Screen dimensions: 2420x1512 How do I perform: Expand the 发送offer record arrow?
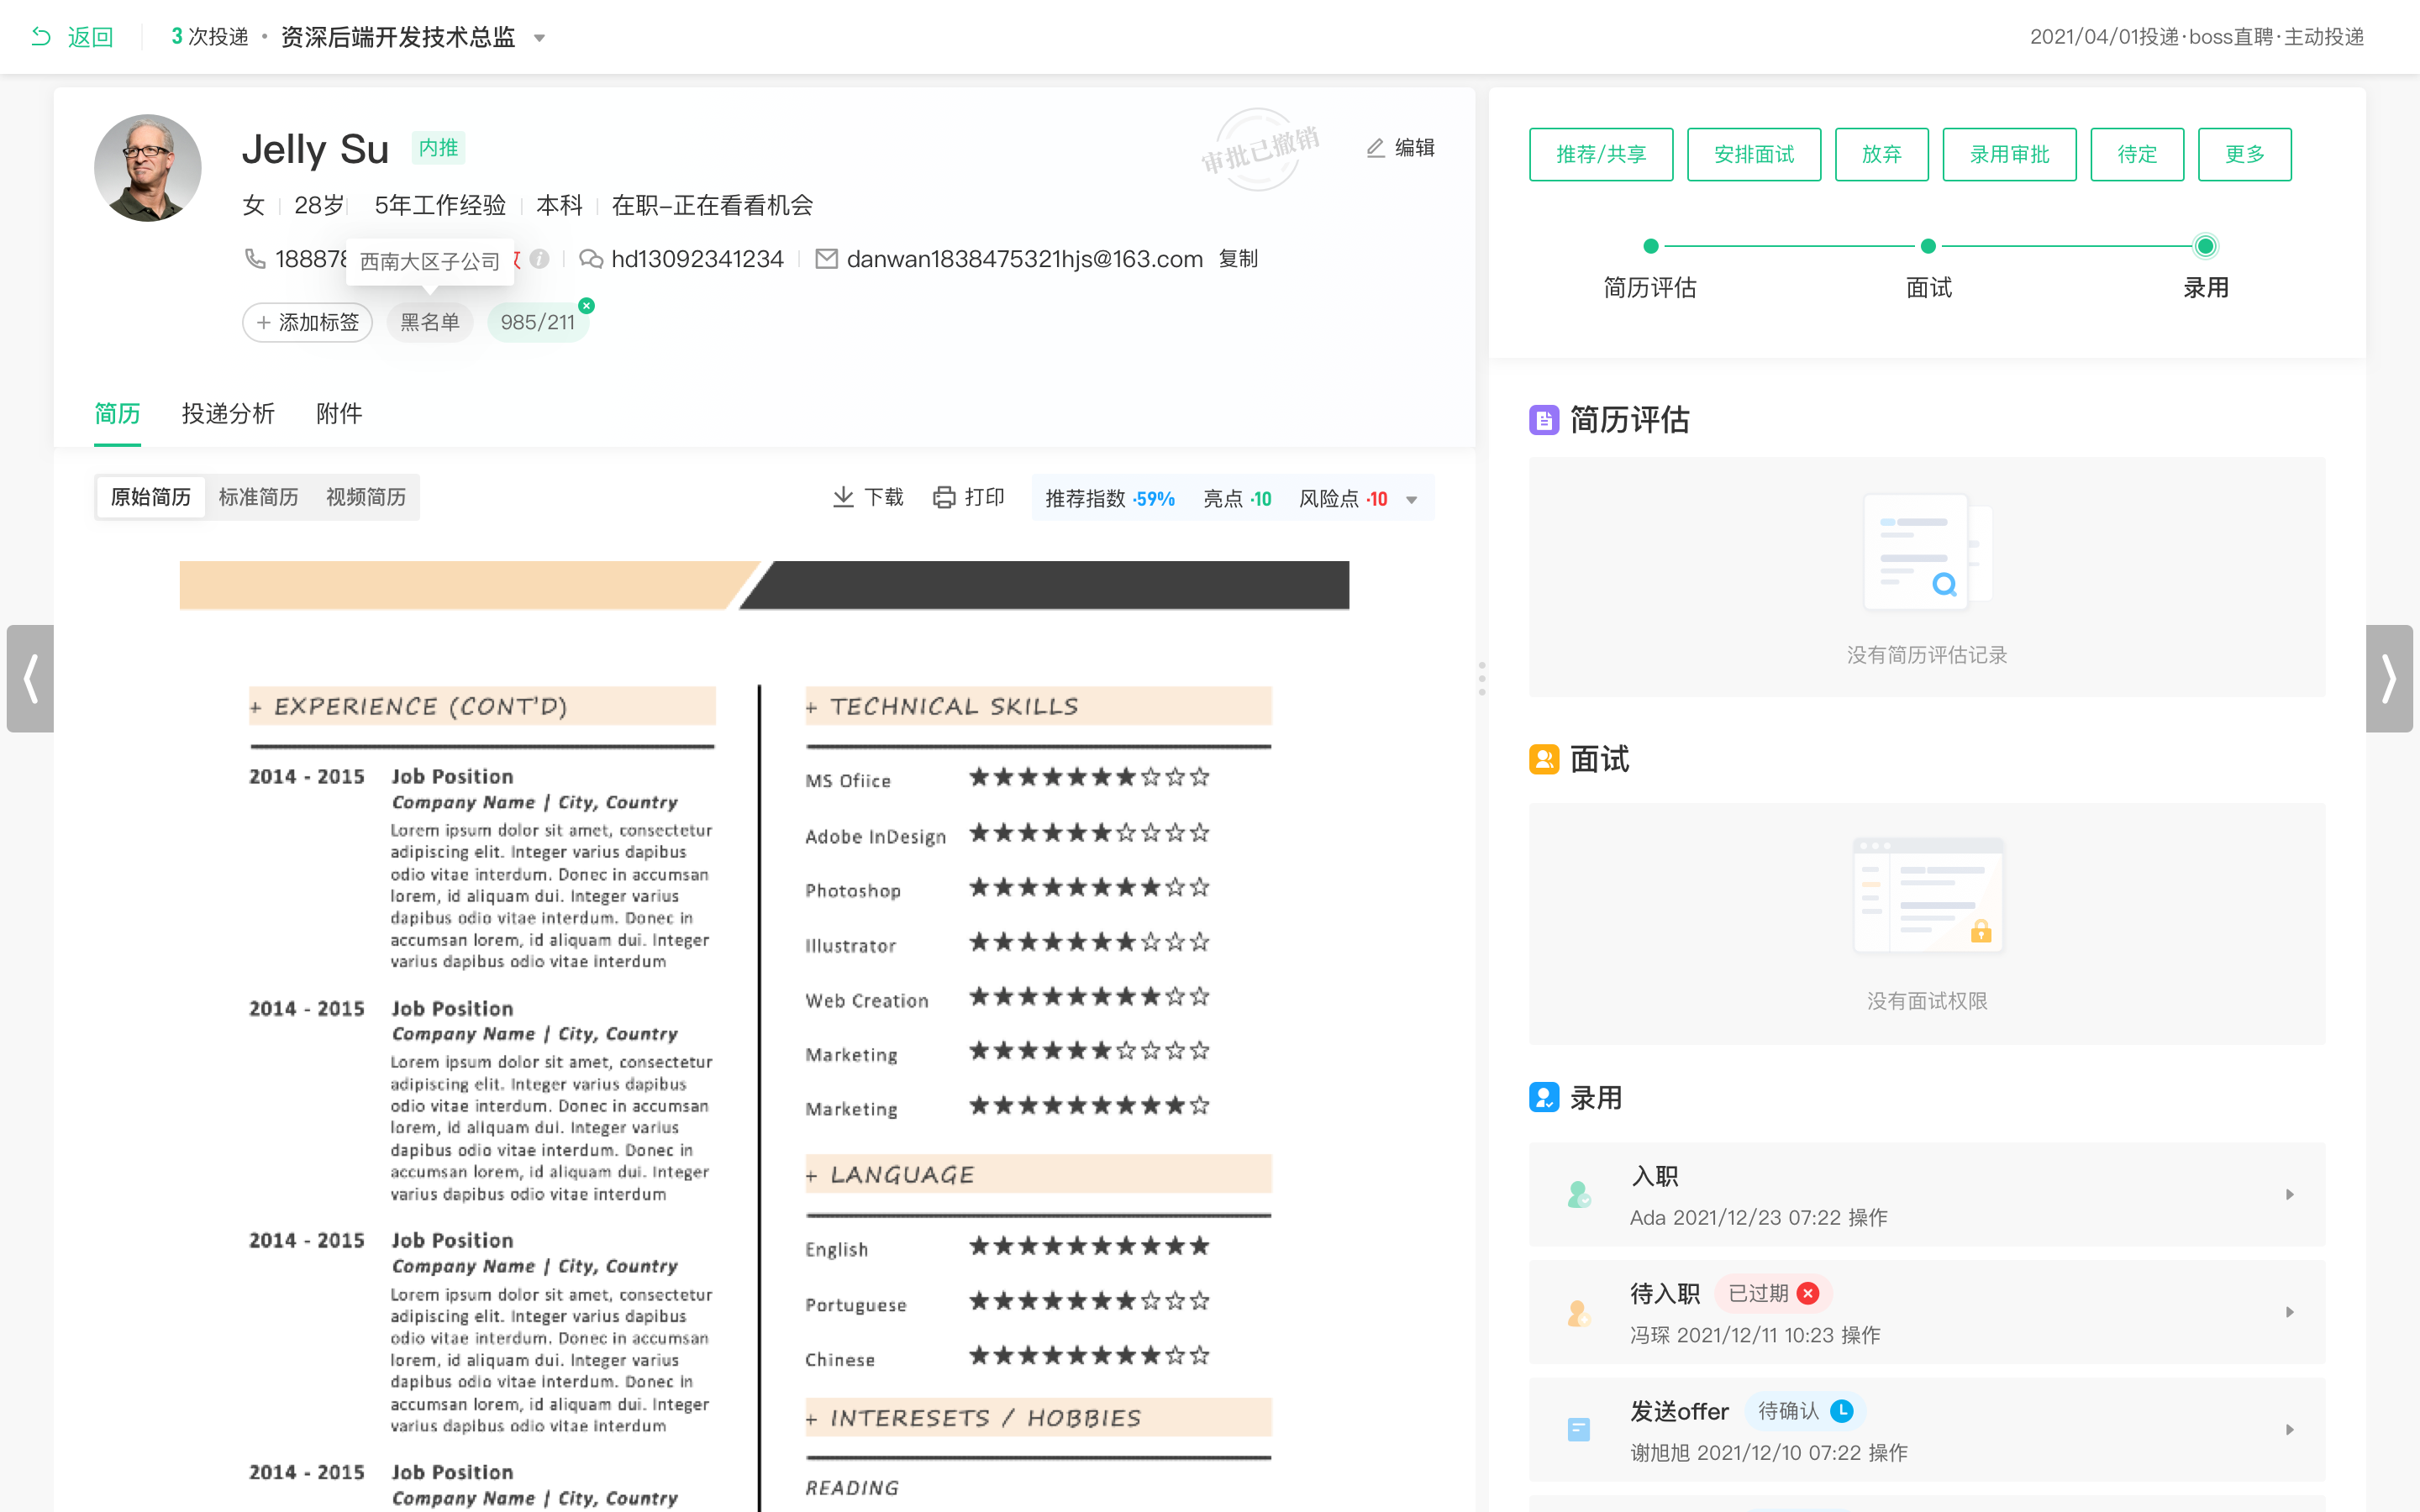click(2290, 1430)
